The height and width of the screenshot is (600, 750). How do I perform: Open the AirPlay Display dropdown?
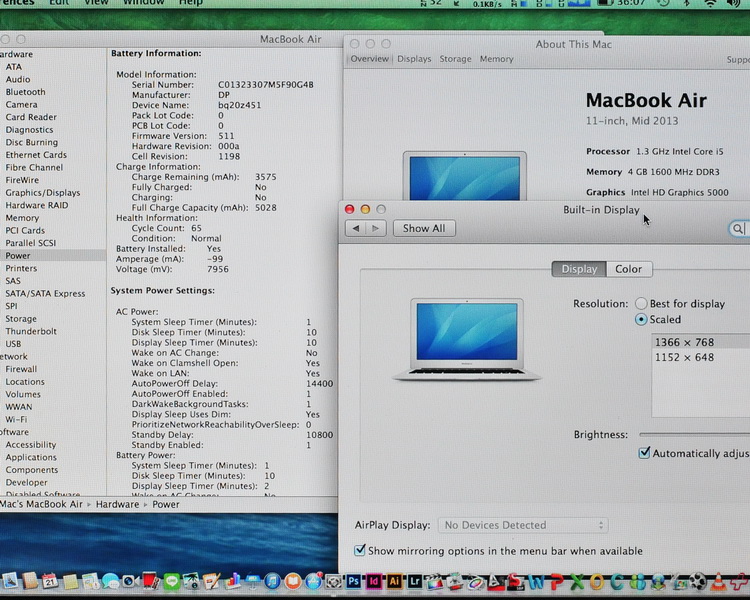click(524, 525)
